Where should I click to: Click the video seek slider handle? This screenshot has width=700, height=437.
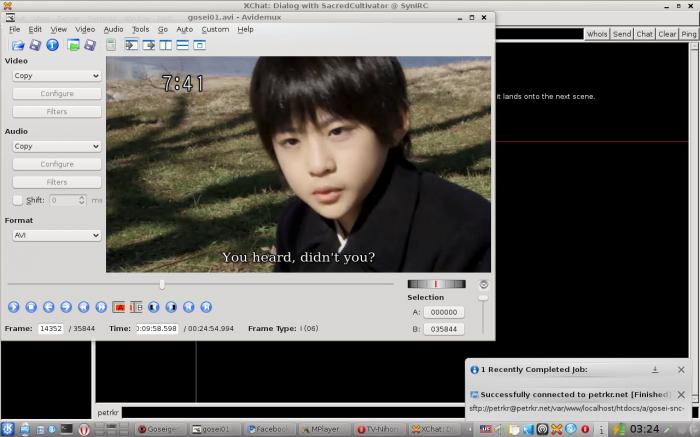(162, 284)
